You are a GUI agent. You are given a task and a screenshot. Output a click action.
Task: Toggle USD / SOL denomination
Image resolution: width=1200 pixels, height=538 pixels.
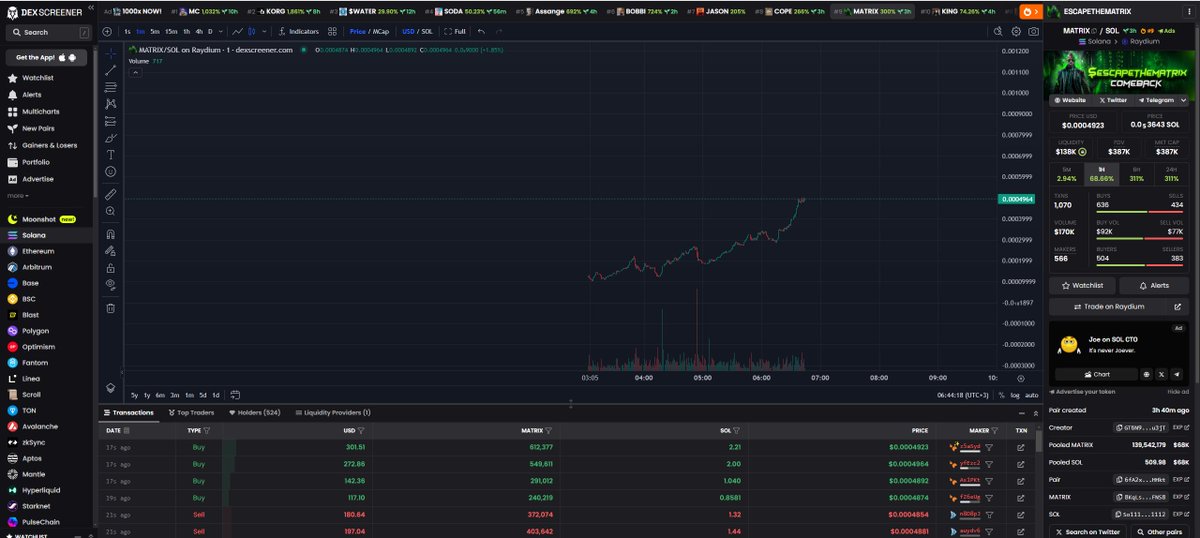coord(417,31)
